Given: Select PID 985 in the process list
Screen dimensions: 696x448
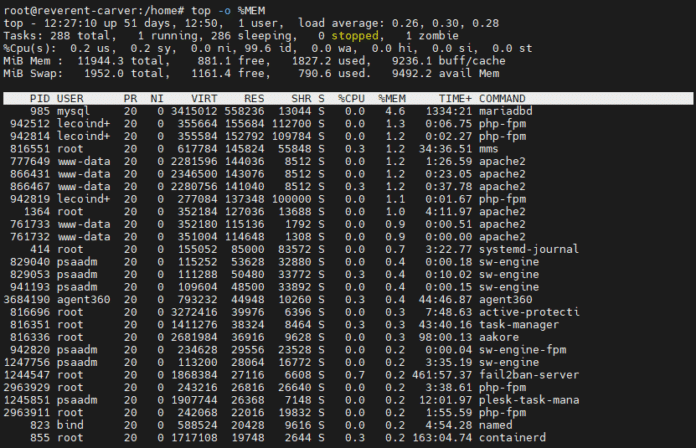Looking at the screenshot, I should [40, 111].
